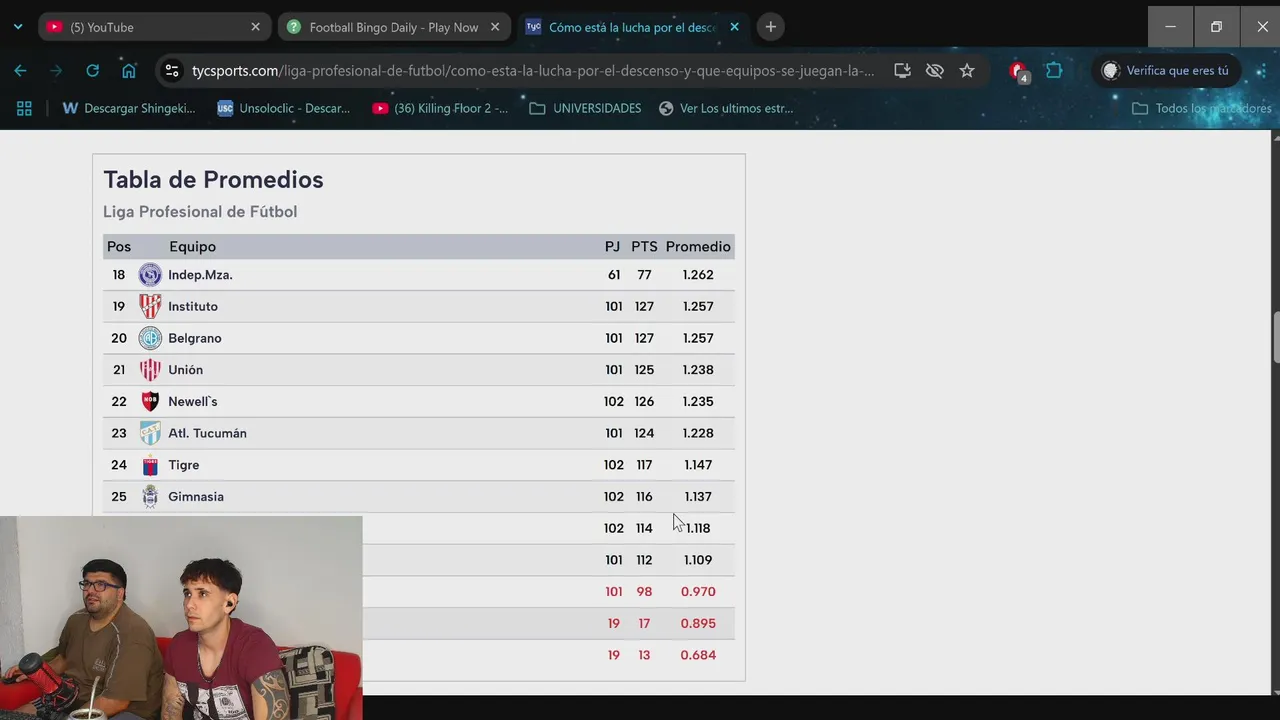Screen dimensions: 1280x720
Task: Open the tab search chevron dropdown
Action: 18,27
